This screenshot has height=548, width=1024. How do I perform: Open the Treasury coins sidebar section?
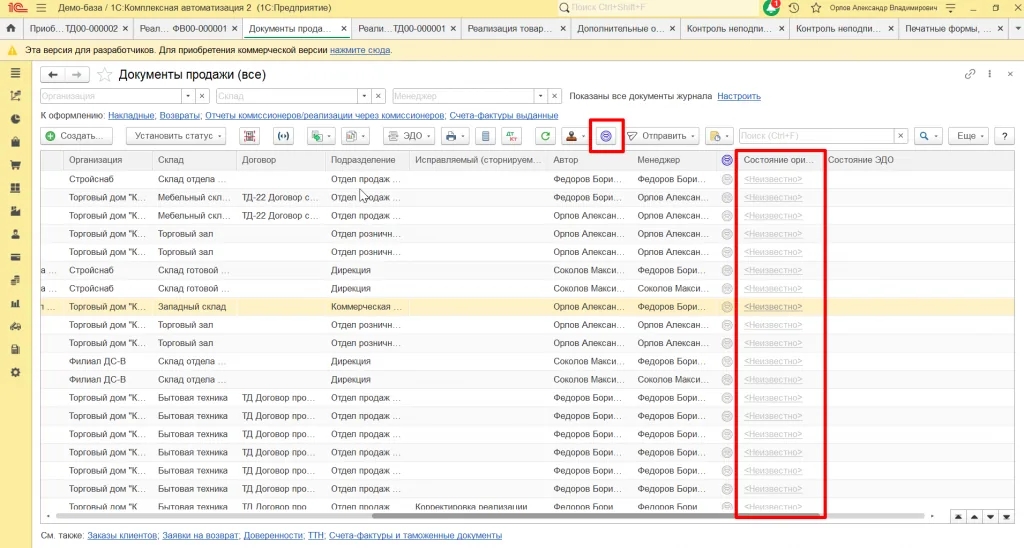[15, 280]
